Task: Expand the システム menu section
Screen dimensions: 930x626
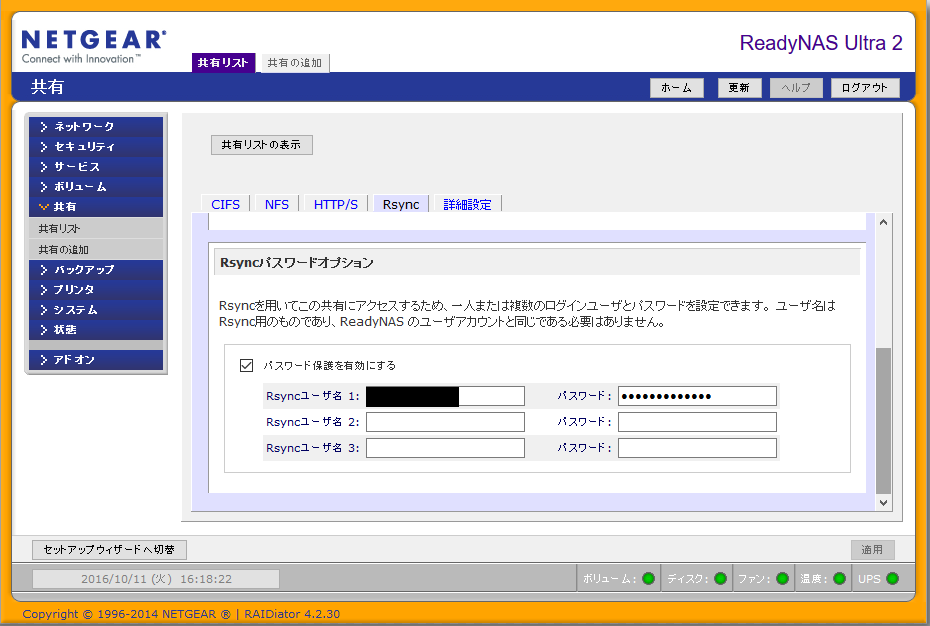Action: tap(96, 310)
